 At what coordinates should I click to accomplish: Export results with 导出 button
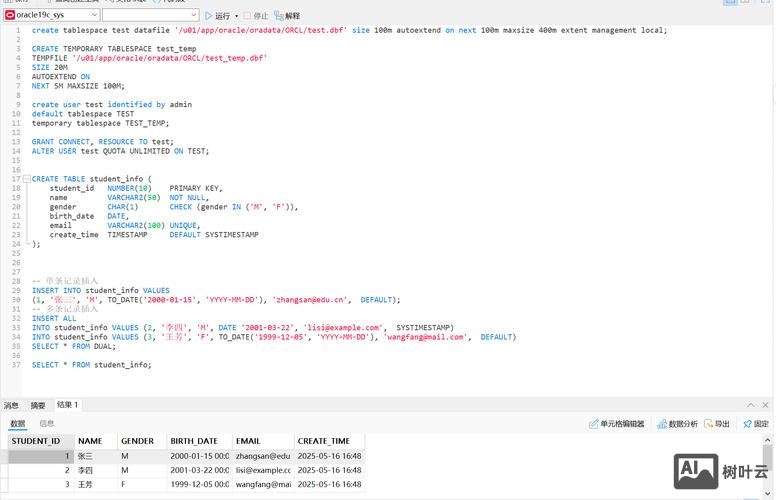point(717,424)
